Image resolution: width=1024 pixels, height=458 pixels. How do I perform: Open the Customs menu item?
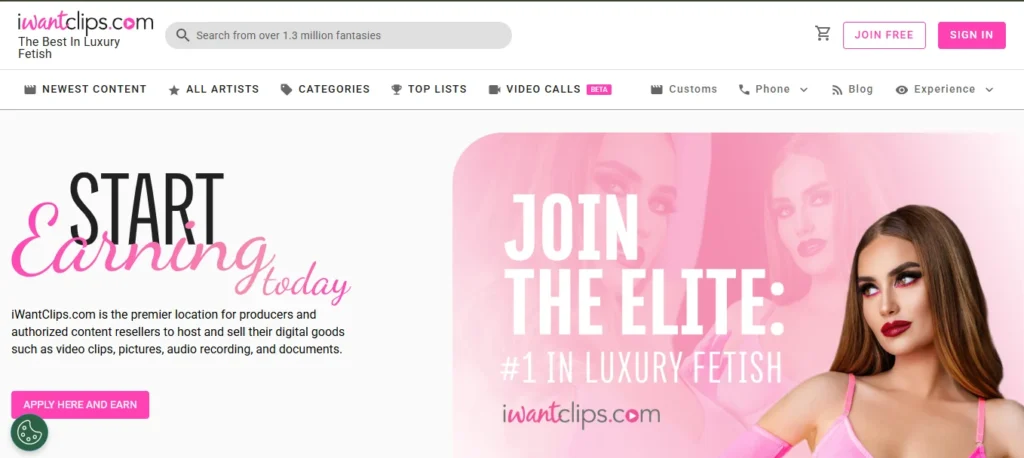coord(684,90)
